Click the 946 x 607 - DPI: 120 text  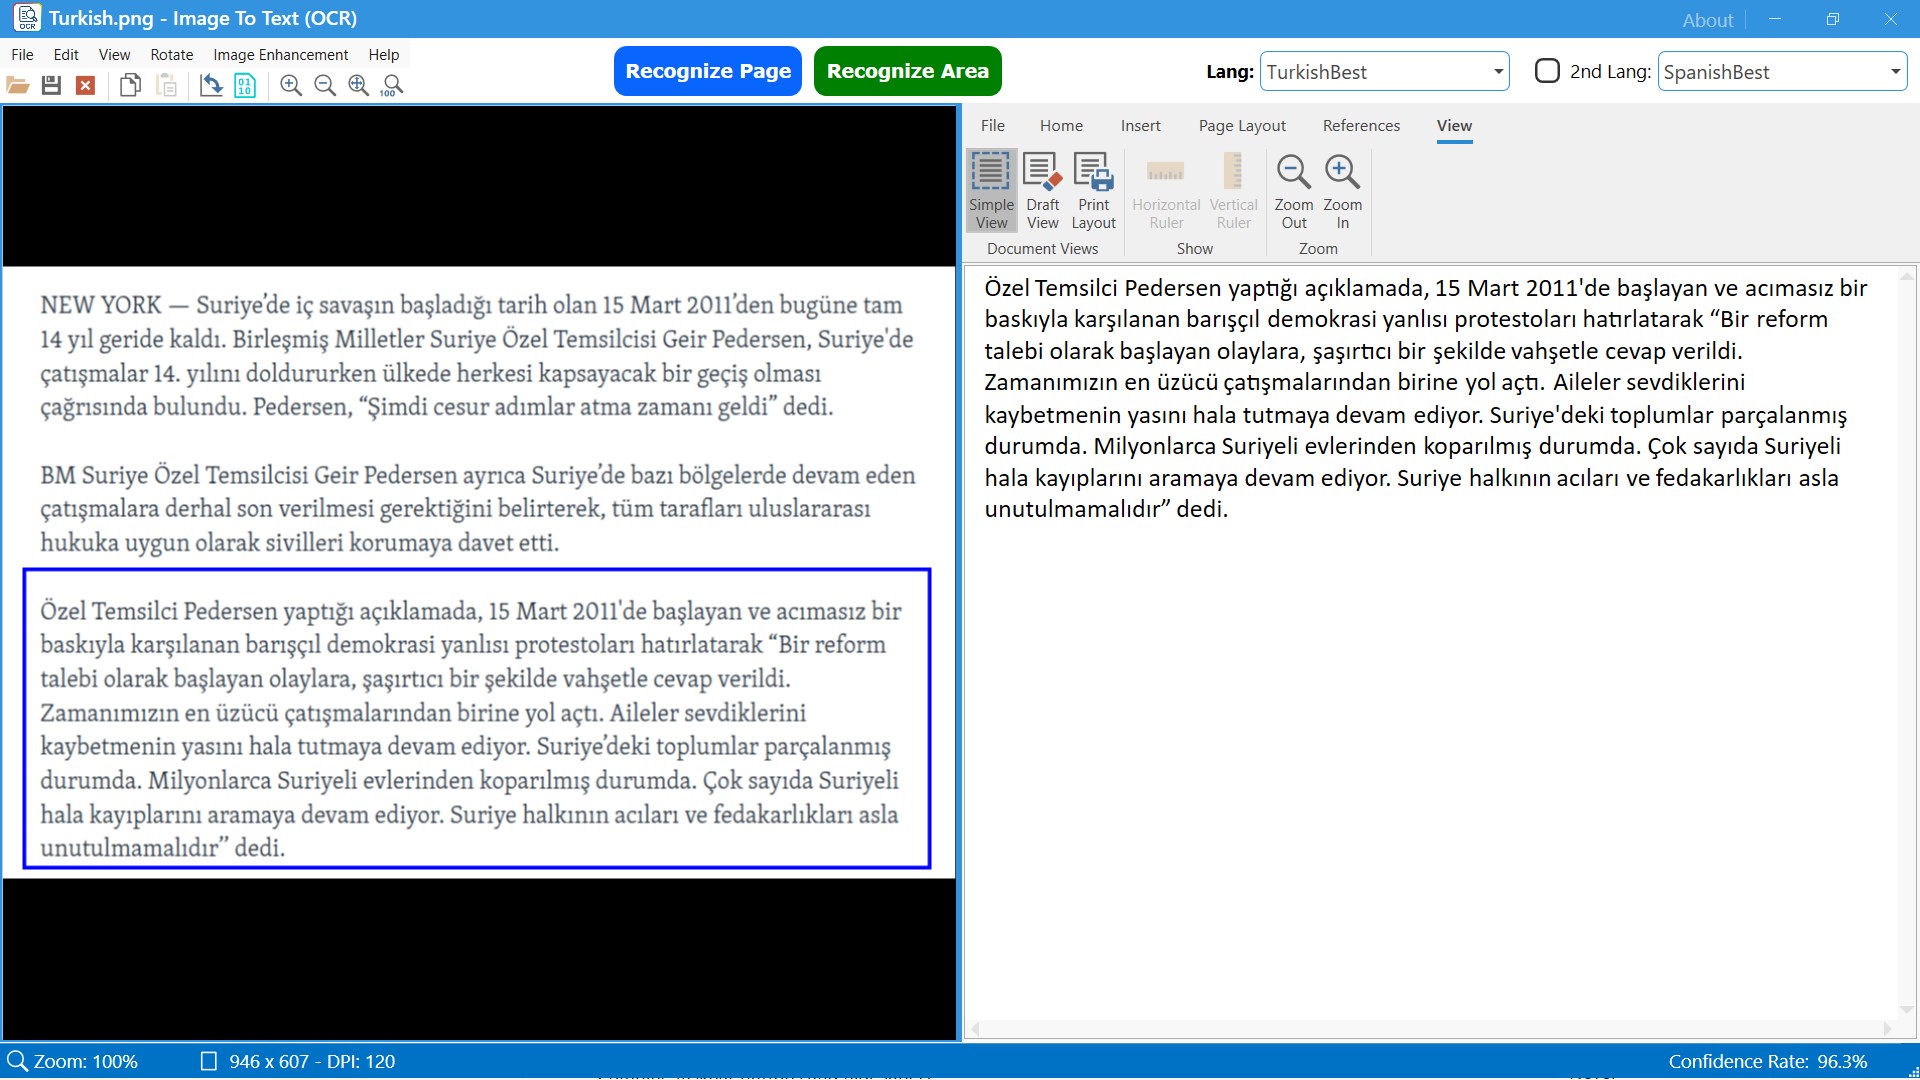[312, 1061]
